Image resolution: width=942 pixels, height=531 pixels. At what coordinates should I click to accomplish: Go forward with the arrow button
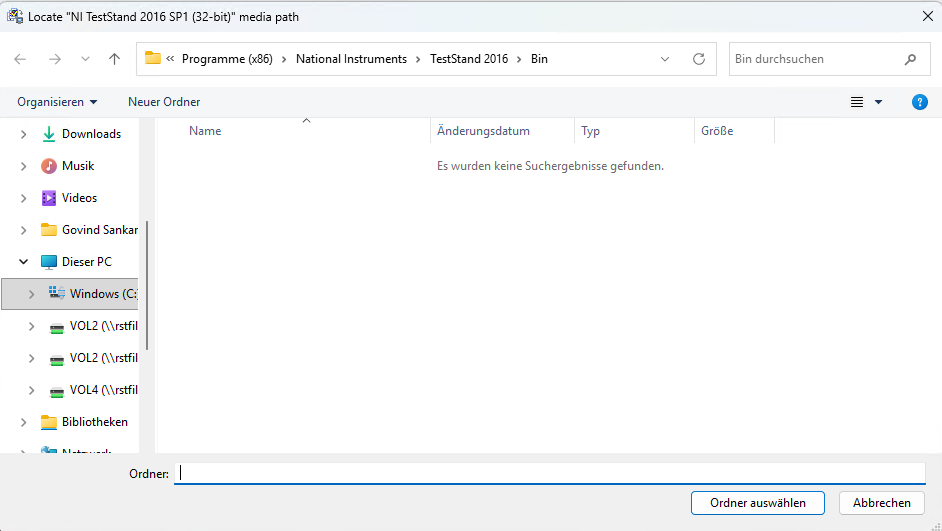pyautogui.click(x=55, y=59)
